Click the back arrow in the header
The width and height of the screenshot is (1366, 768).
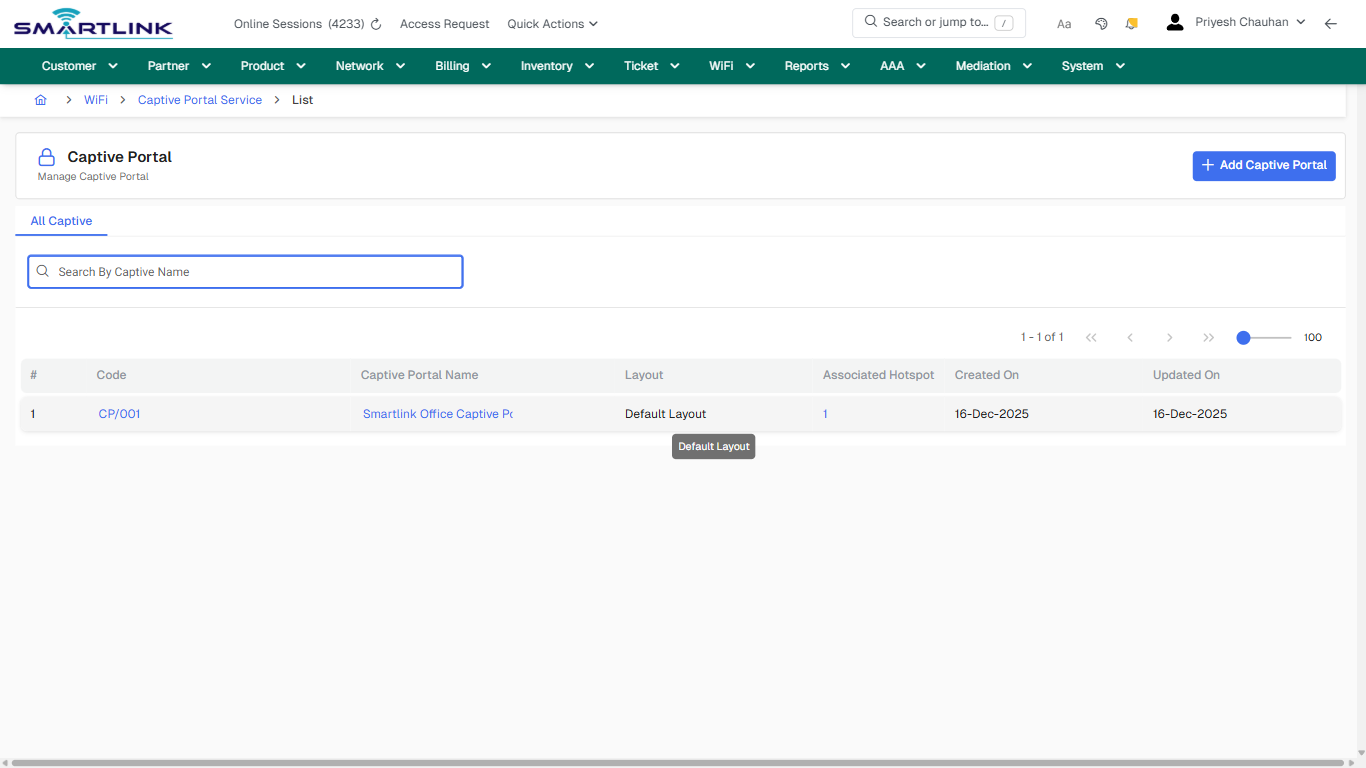click(1330, 23)
